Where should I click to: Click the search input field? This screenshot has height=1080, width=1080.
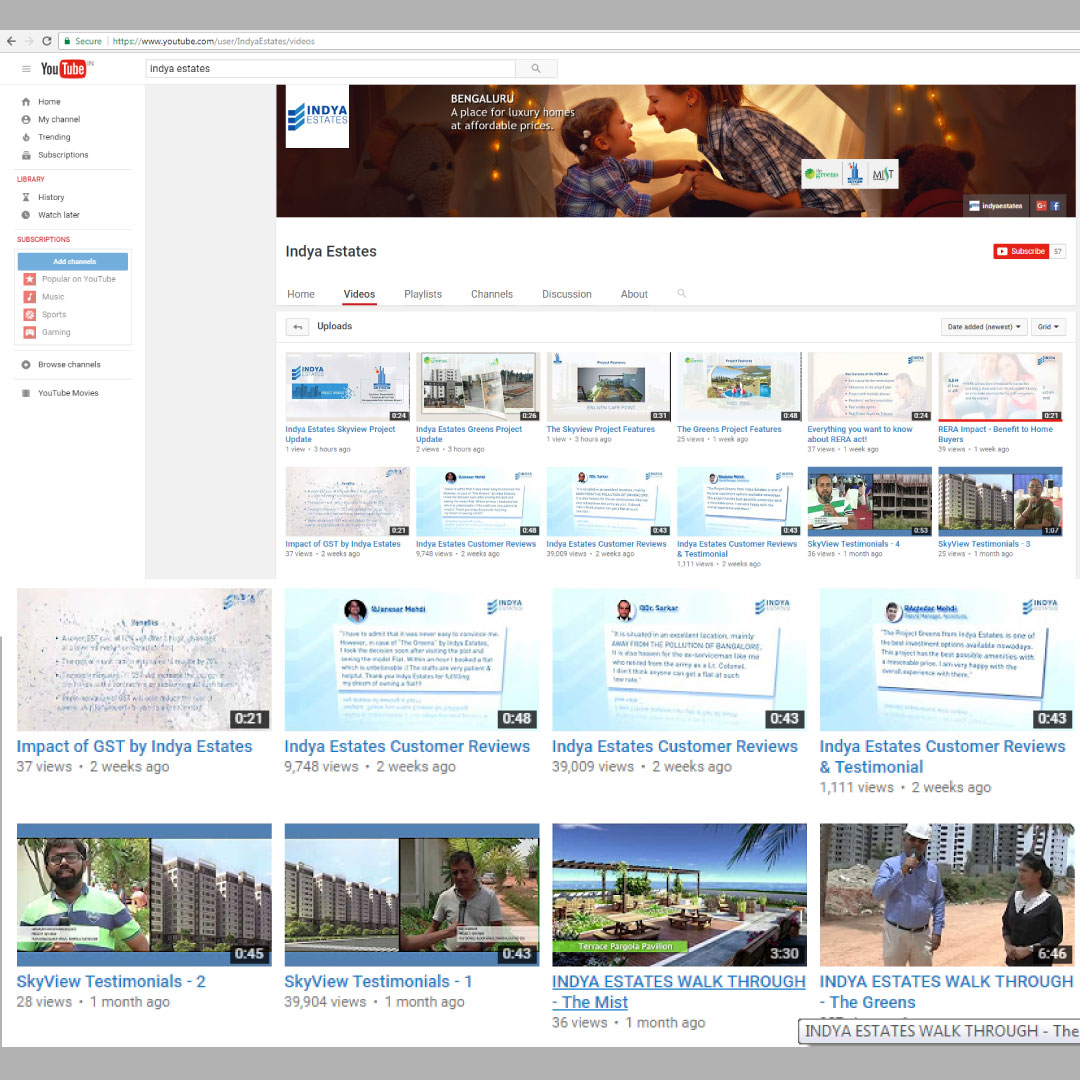tap(331, 69)
